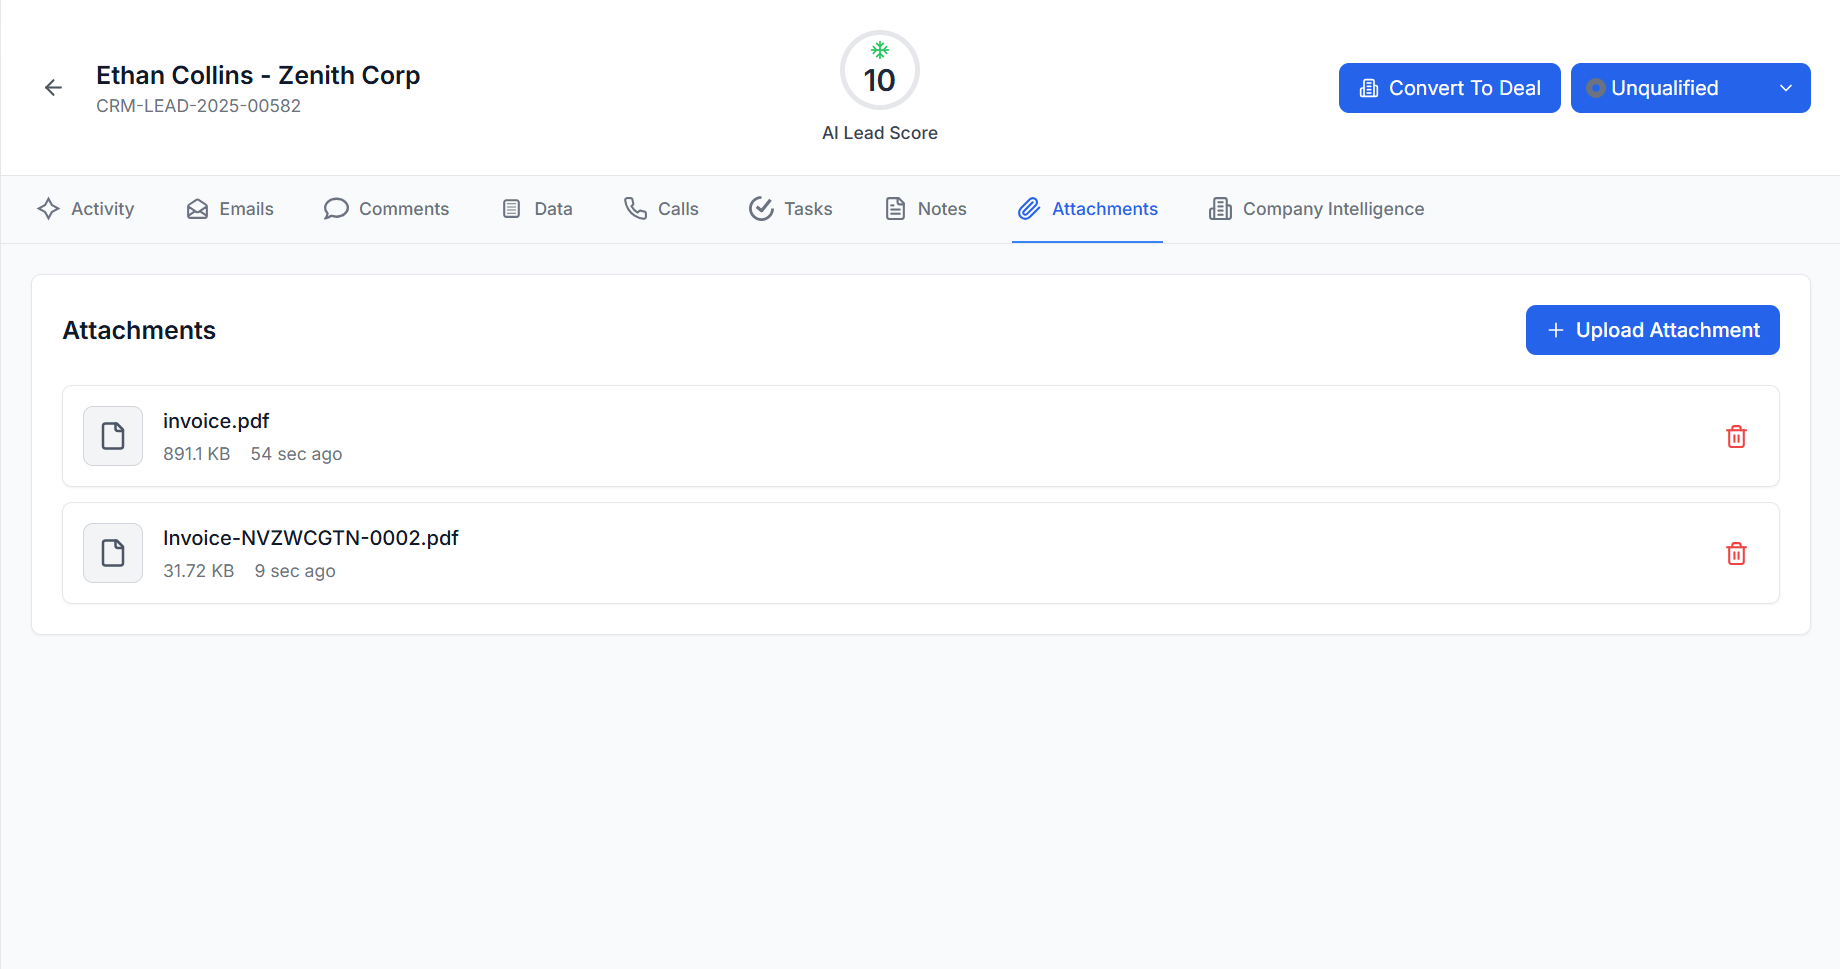Open the invoice.pdf file name
This screenshot has width=1840, height=969.
[x=216, y=421]
